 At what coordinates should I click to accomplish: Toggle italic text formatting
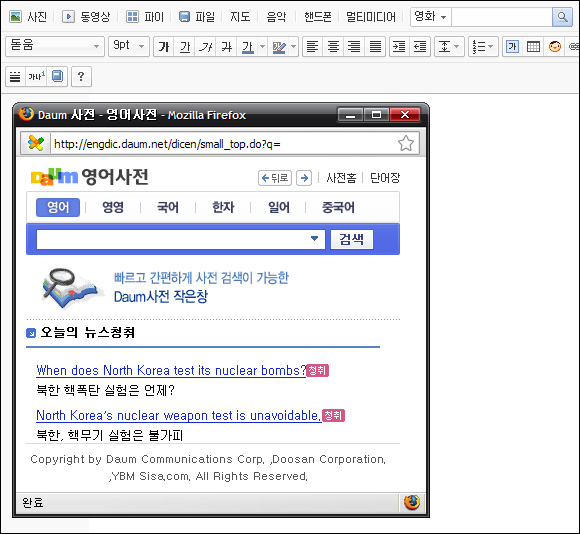click(205, 47)
